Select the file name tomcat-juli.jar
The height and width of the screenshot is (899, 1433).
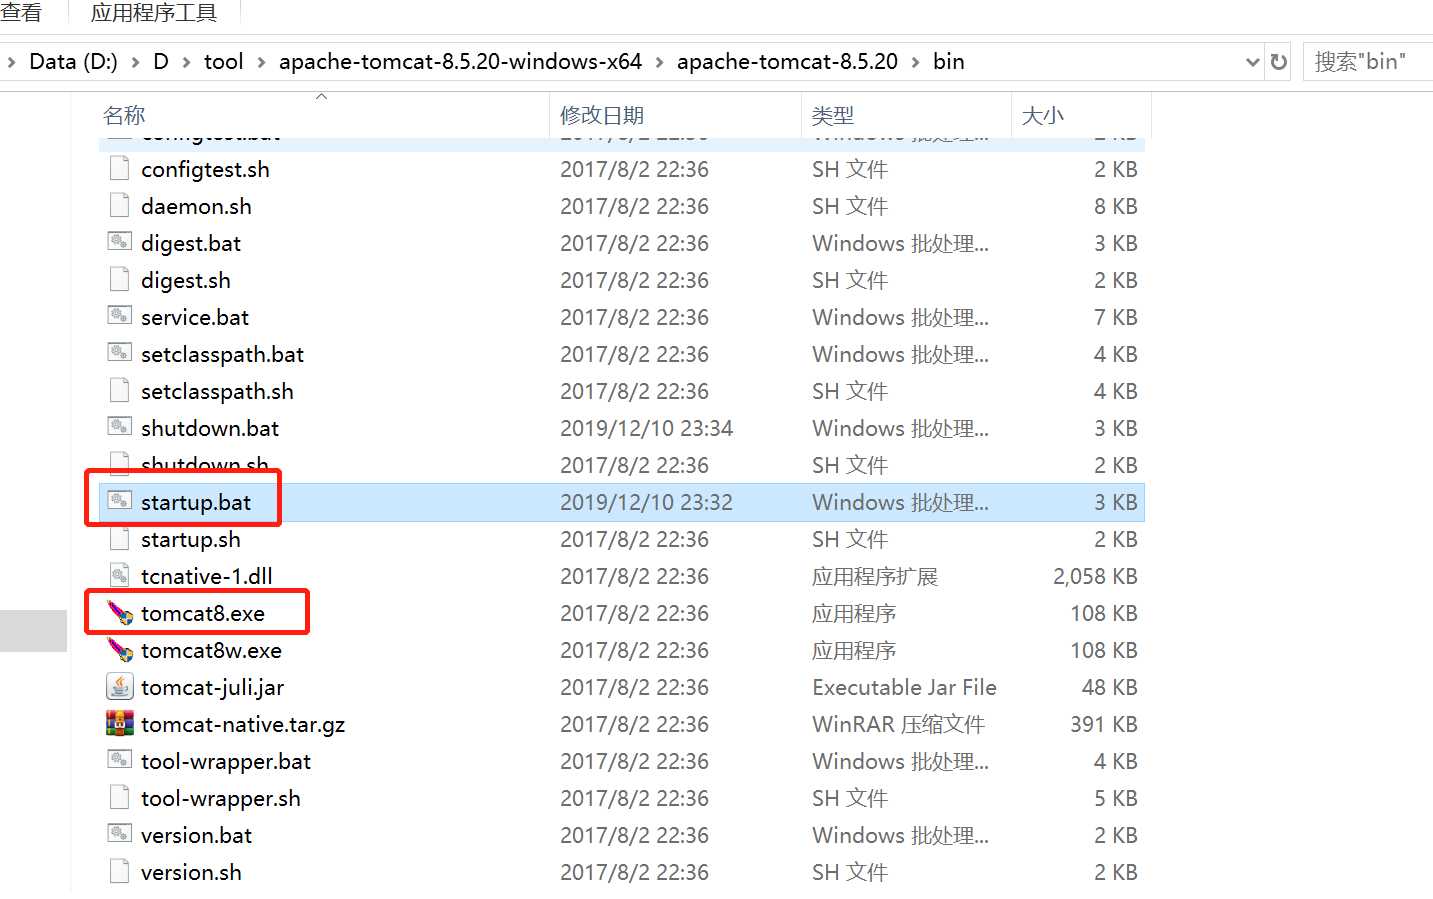coord(212,687)
